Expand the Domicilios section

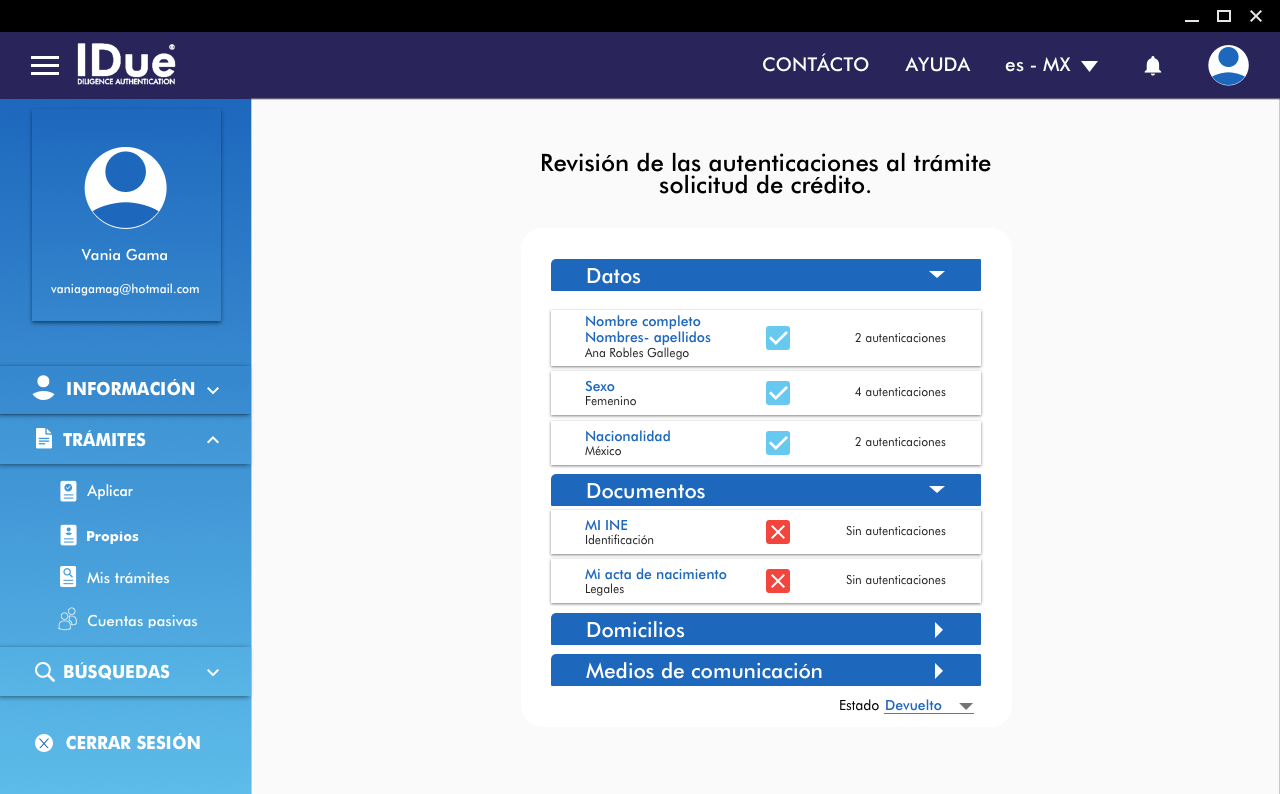click(x=938, y=630)
